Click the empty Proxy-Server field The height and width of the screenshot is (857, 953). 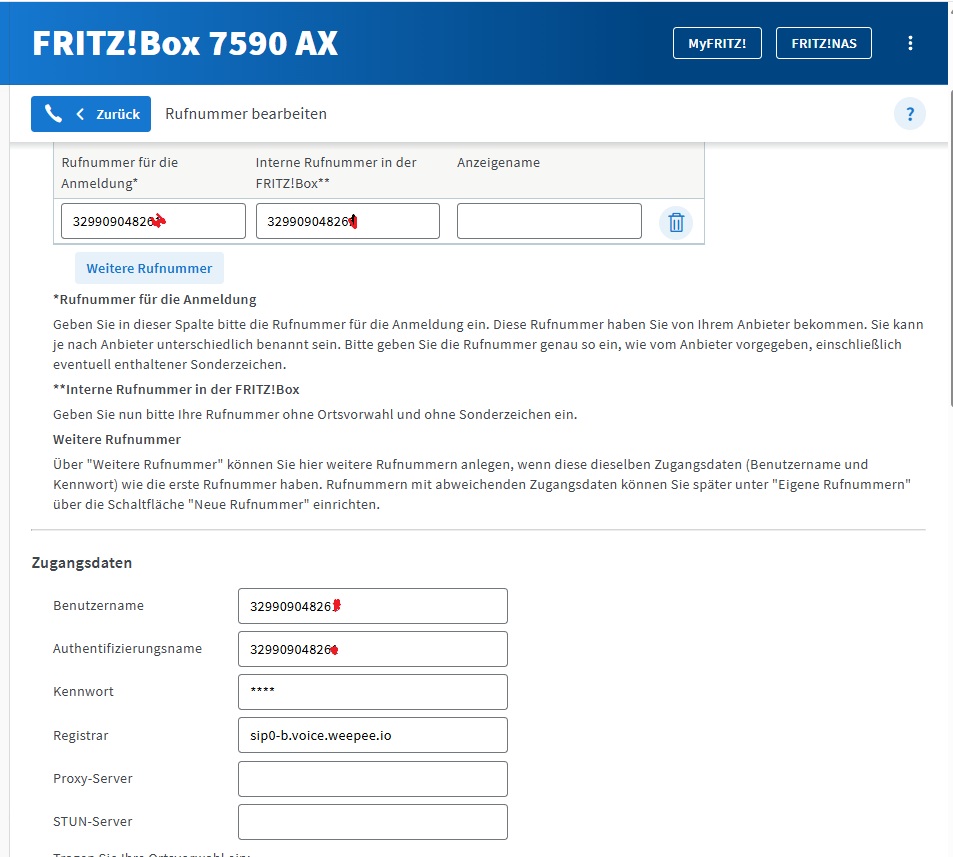click(373, 779)
